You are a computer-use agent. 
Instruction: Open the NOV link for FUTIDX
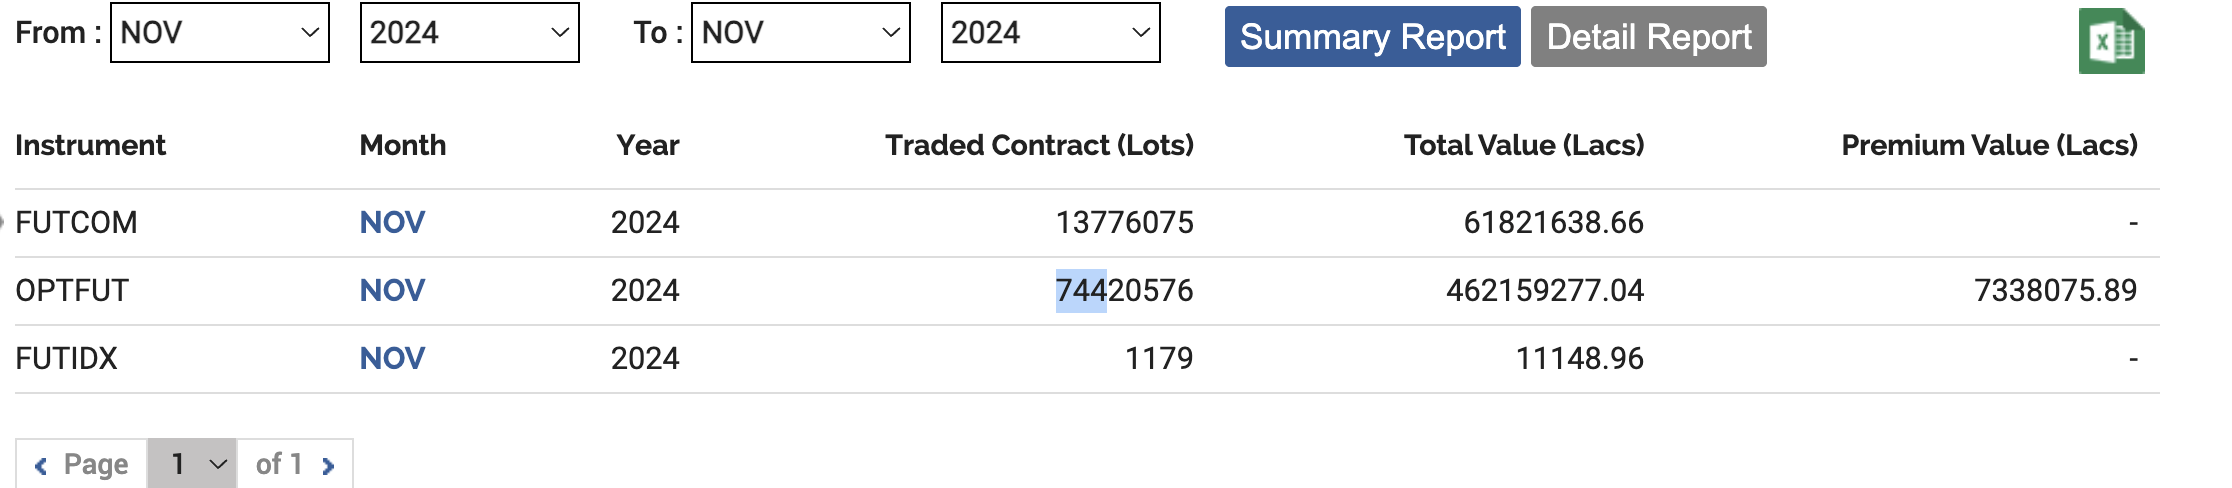tap(392, 358)
